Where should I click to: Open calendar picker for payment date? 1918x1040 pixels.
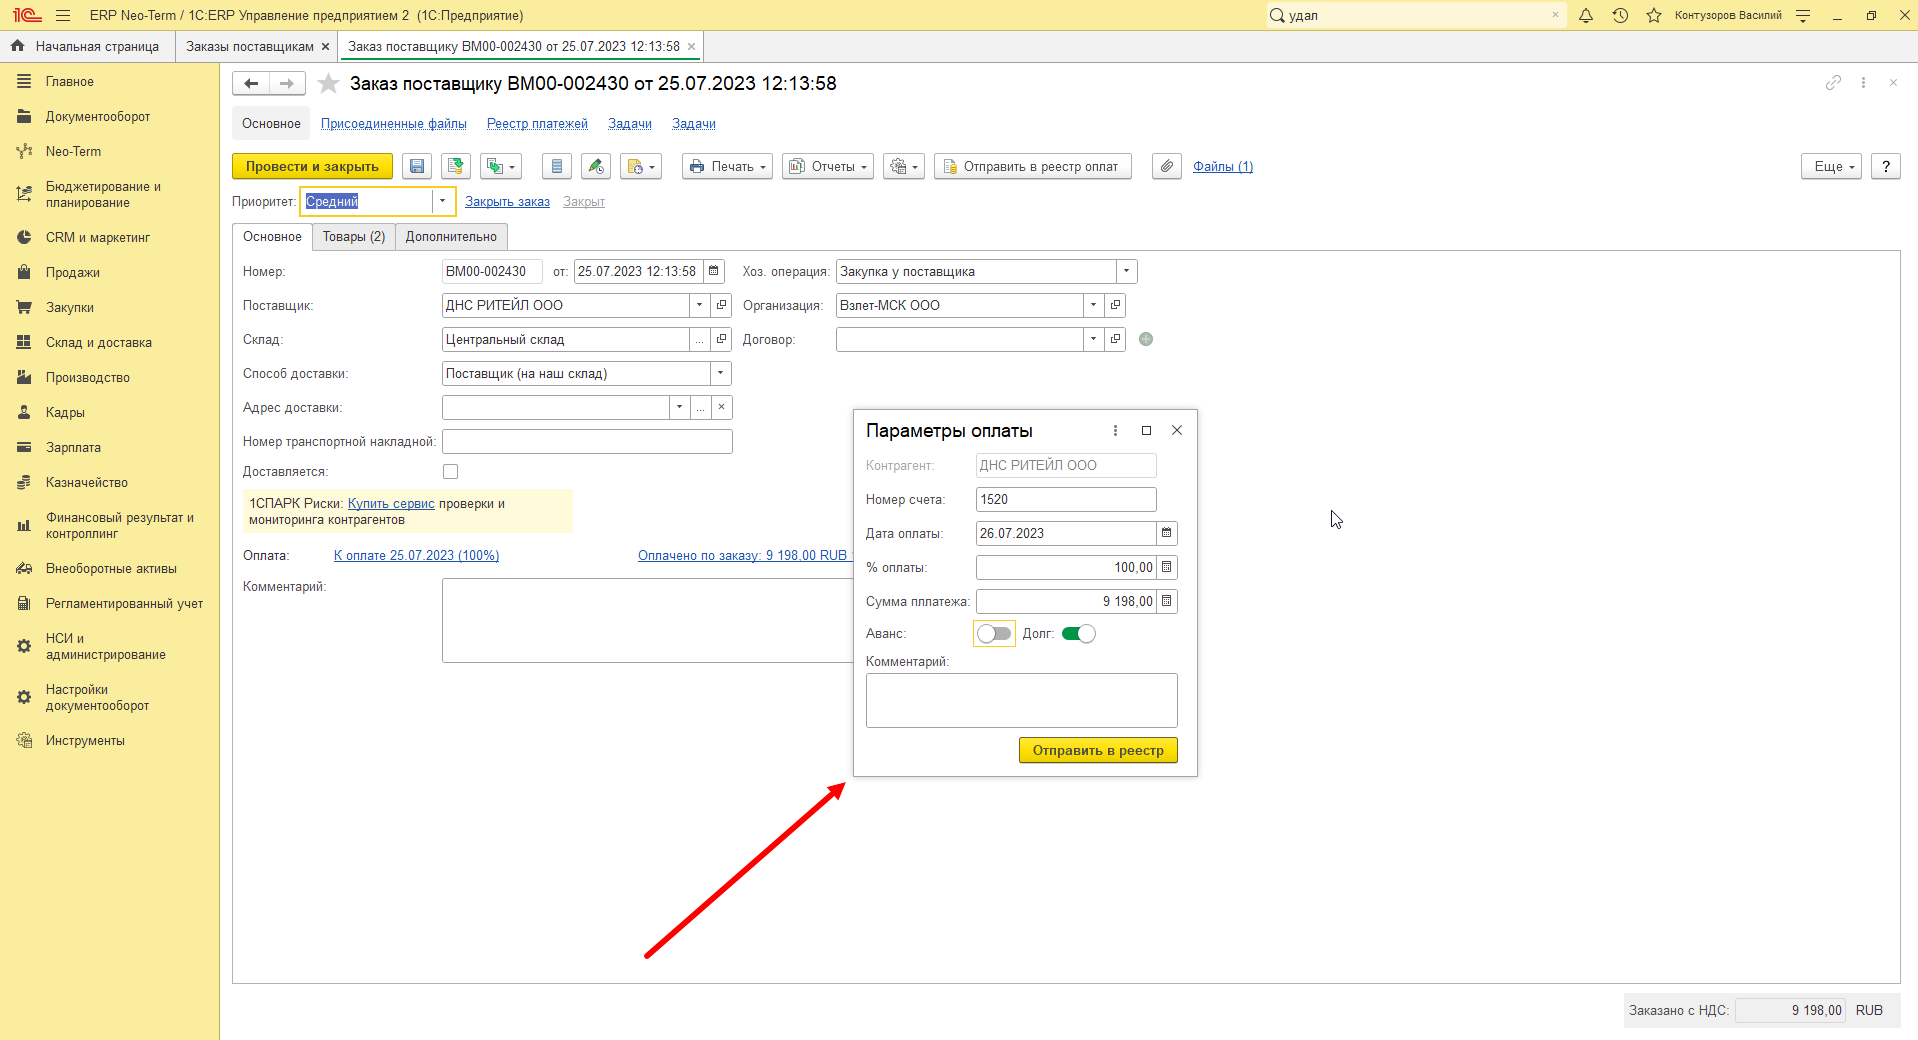click(1167, 533)
